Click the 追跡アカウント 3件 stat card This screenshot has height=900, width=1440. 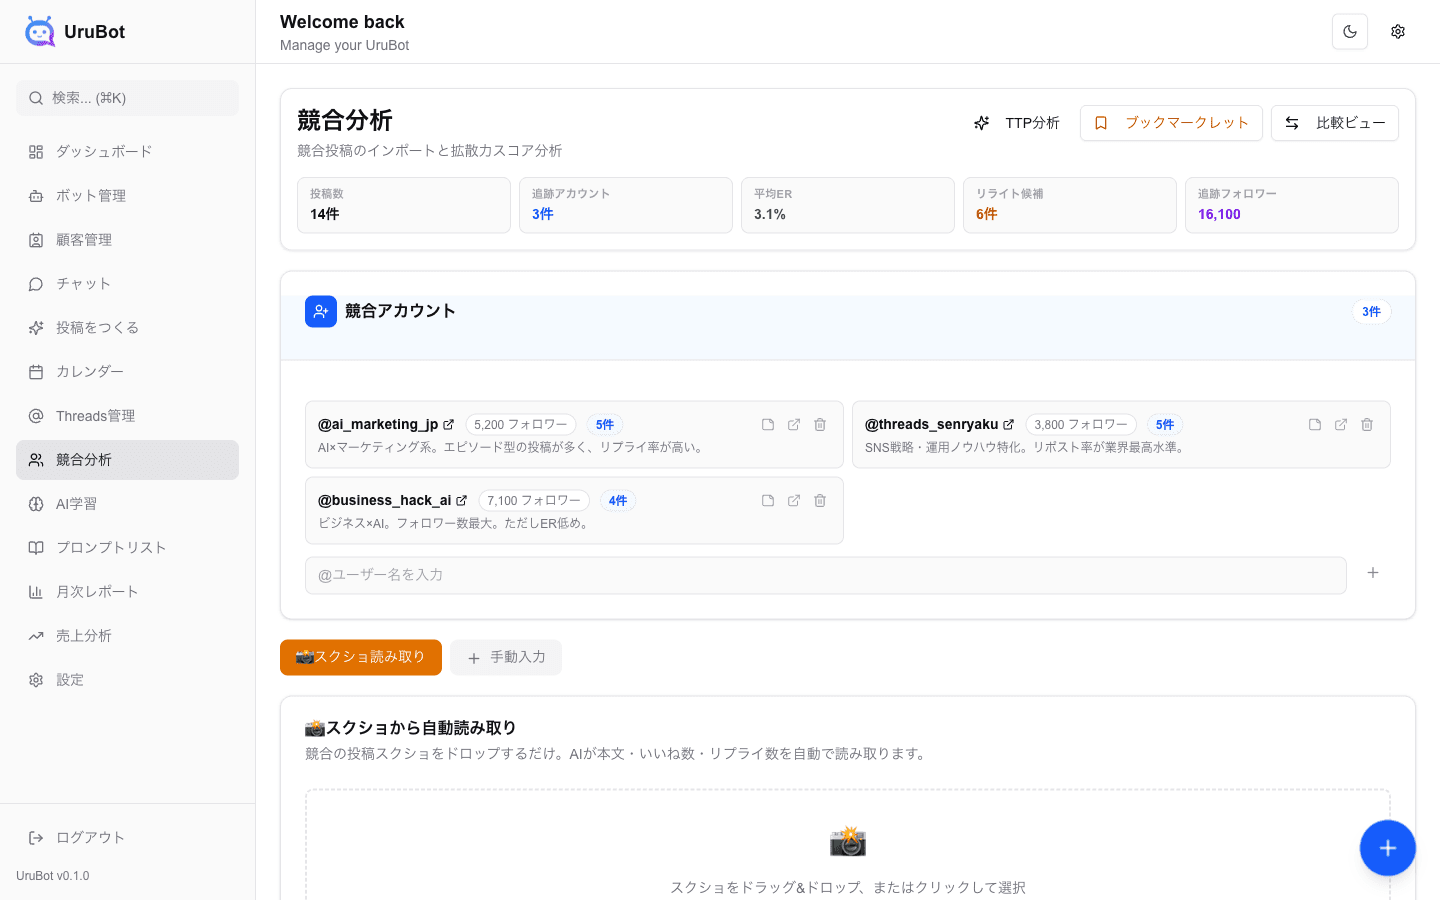(x=626, y=205)
